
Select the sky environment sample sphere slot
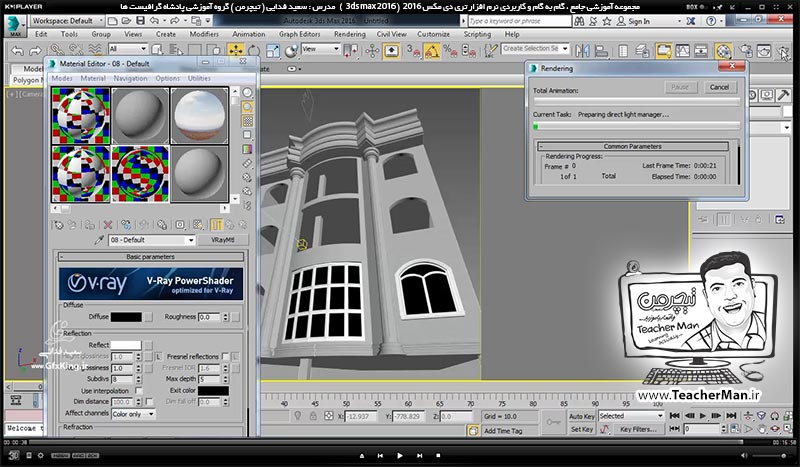(199, 116)
